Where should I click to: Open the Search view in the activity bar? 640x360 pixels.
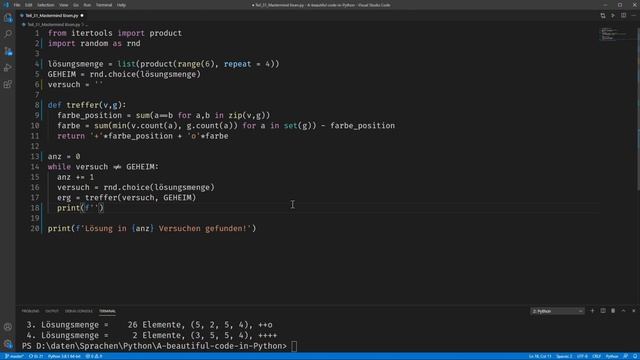[x=8, y=34]
